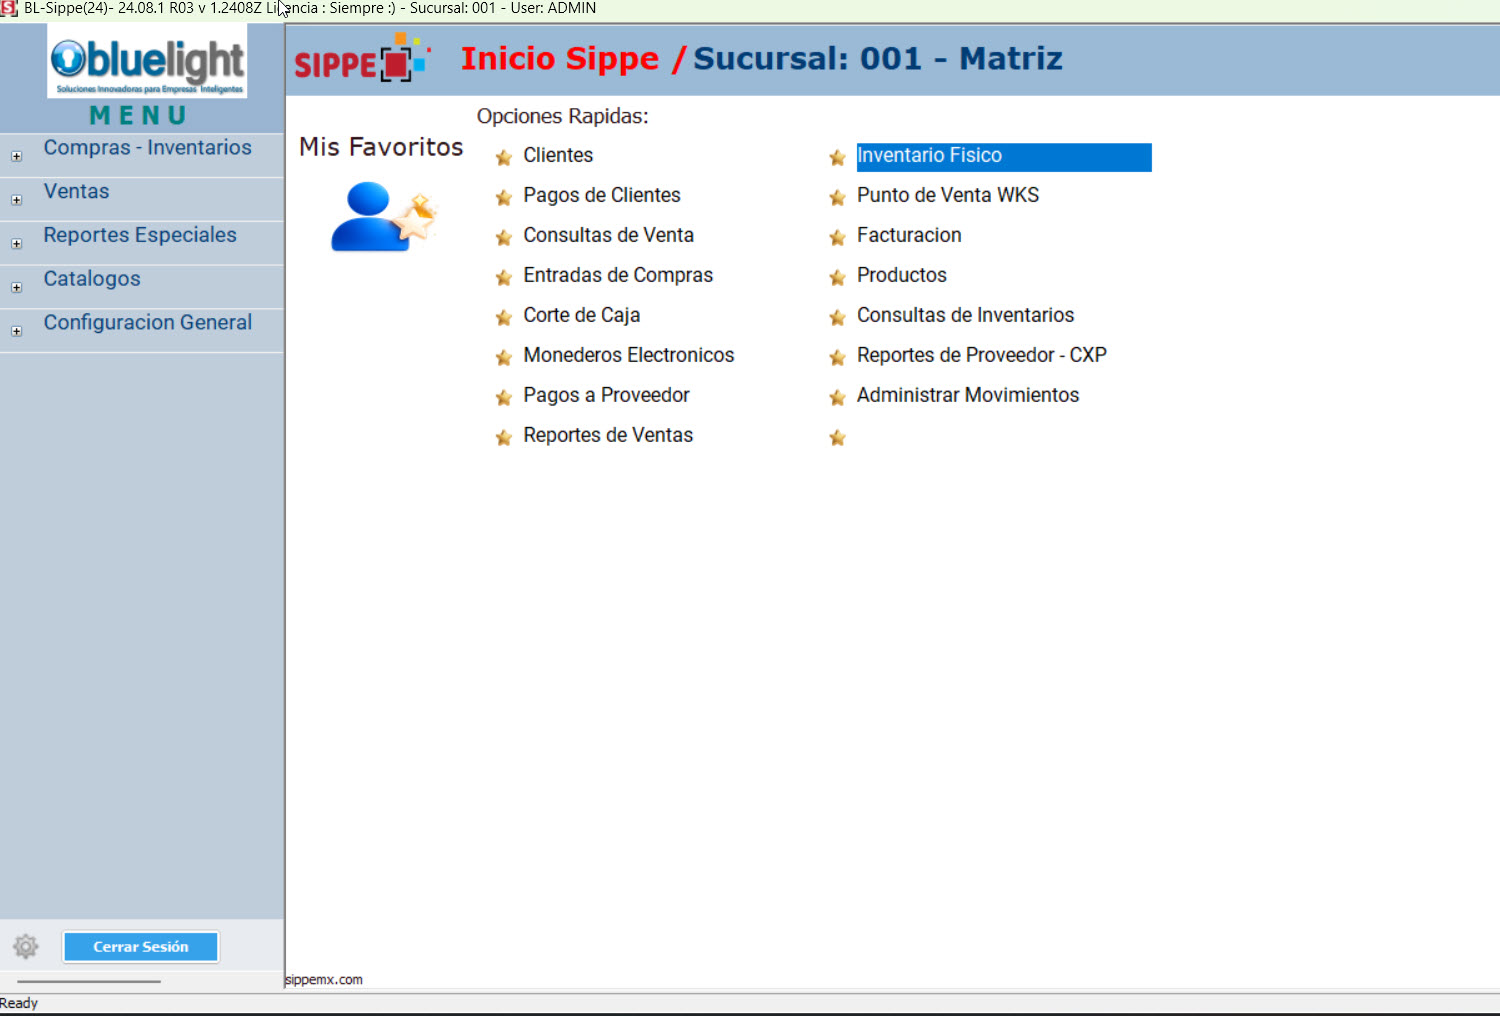Expand the Compras - Inventarios menu section
The image size is (1500, 1016).
click(15, 156)
